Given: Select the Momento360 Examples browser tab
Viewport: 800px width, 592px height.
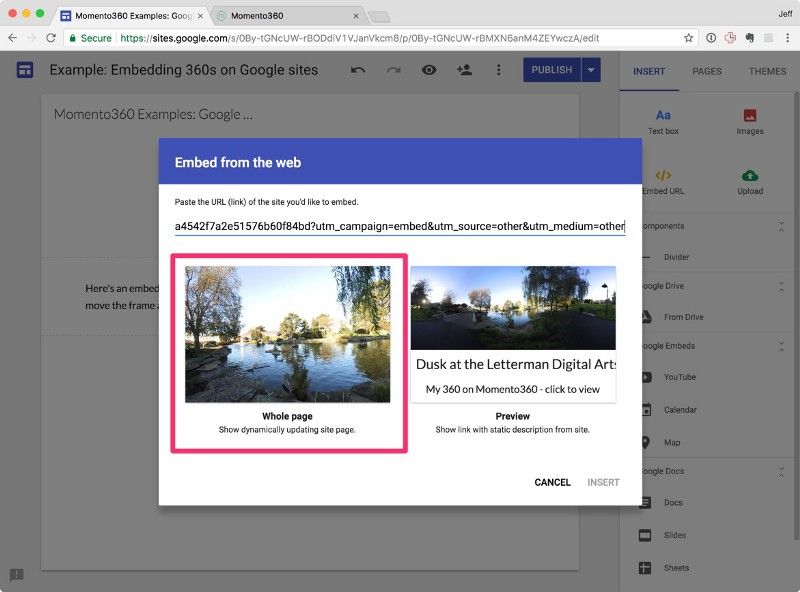Looking at the screenshot, I should point(132,16).
